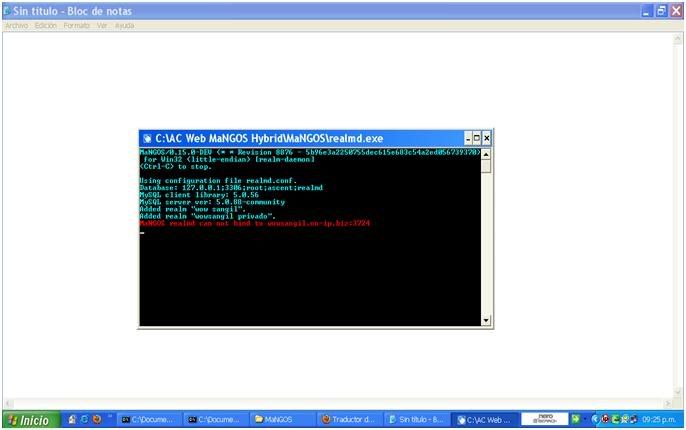Click the Added realm "wowsangil privado" line
The width and height of the screenshot is (686, 430).
(208, 216)
